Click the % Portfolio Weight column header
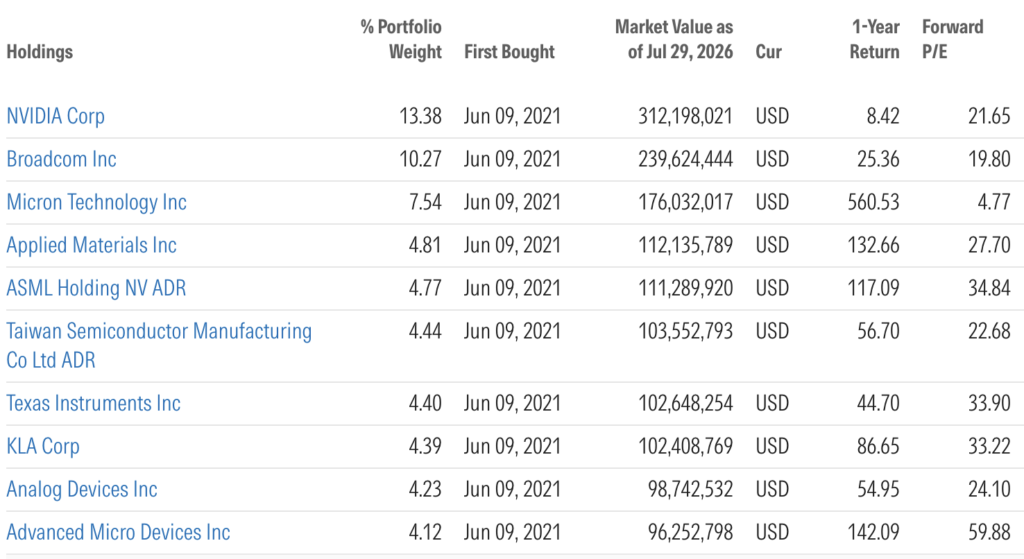The width and height of the screenshot is (1024, 559). (x=401, y=39)
